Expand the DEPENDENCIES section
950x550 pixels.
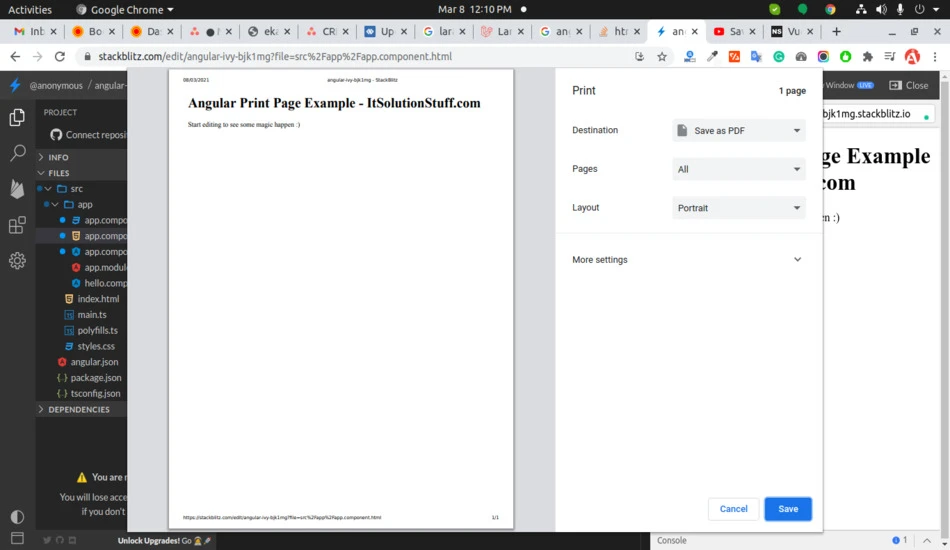coord(81,409)
